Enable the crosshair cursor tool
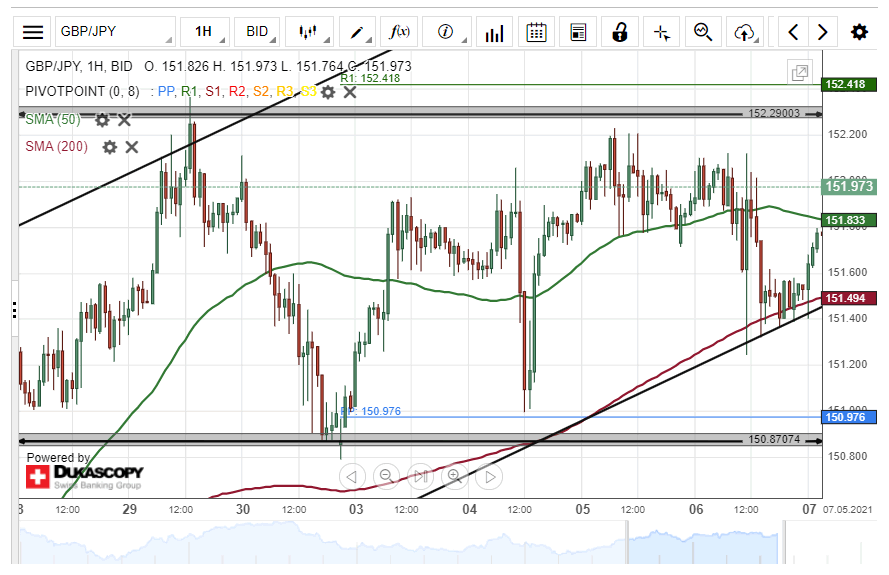Screen dimensions: 889x575 pyautogui.click(x=661, y=32)
